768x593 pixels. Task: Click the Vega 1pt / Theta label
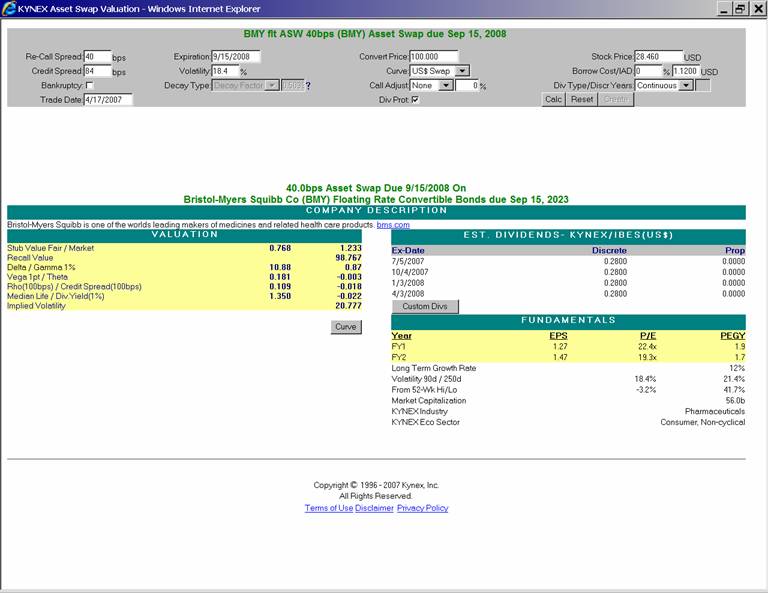coord(37,277)
